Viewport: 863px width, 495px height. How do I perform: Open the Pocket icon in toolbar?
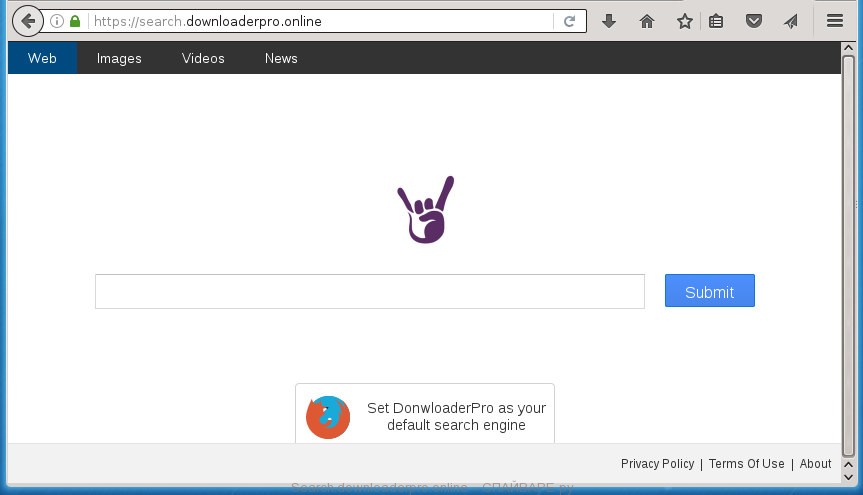click(754, 21)
